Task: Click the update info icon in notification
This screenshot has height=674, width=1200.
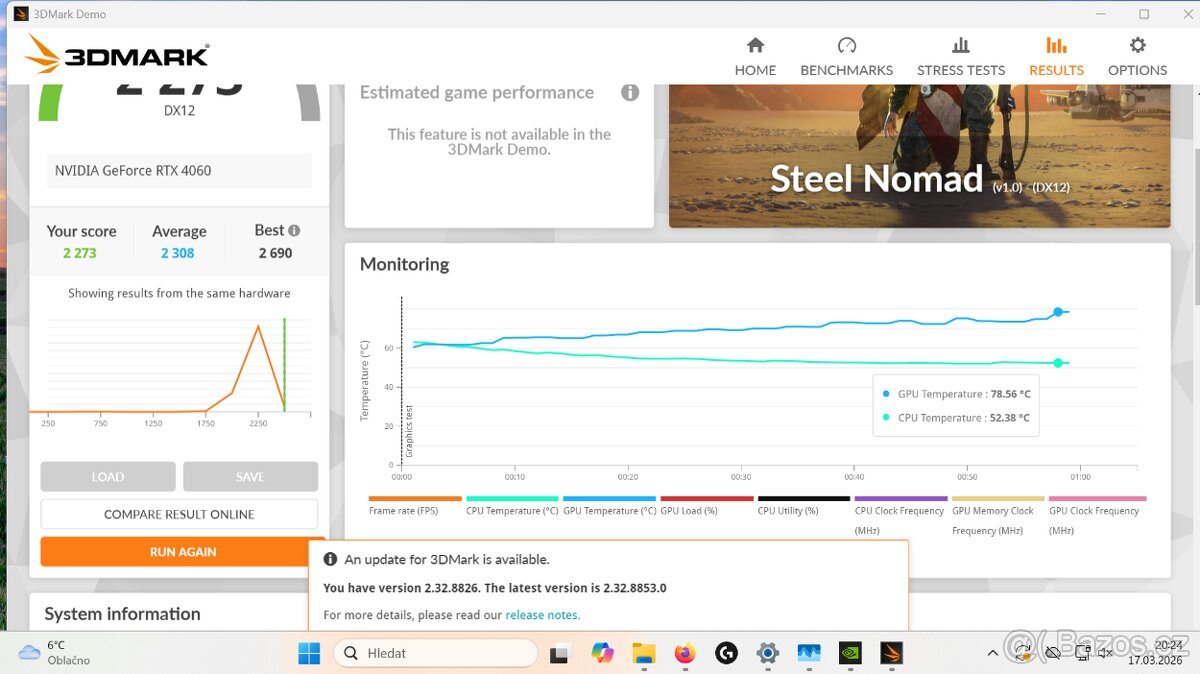Action: tap(330, 560)
